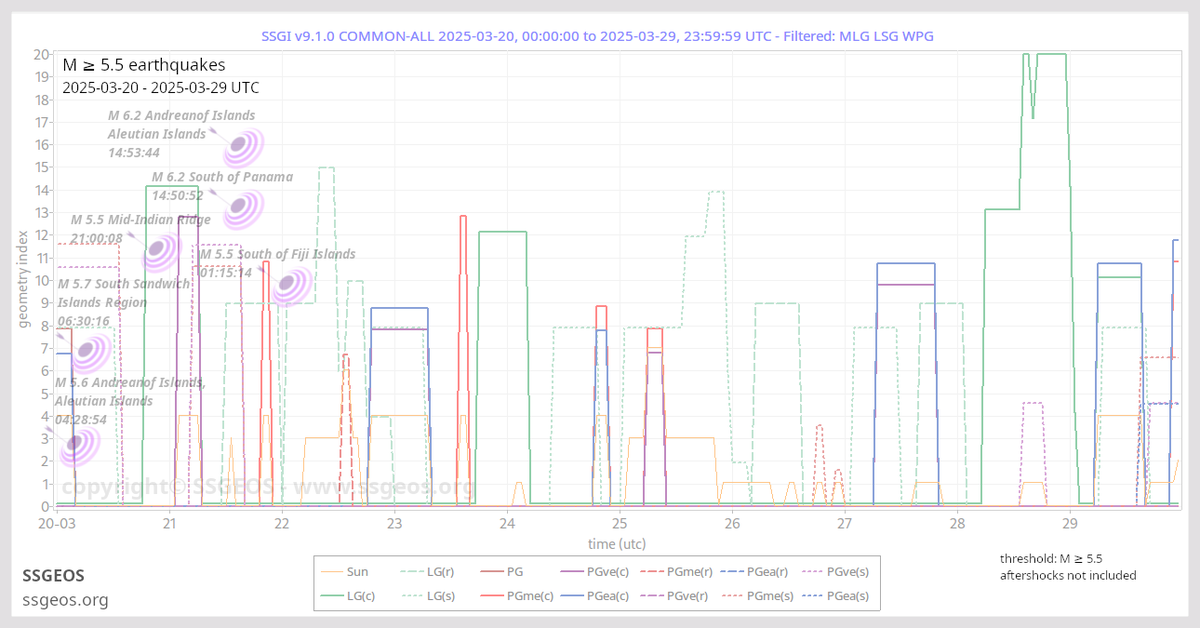The image size is (1200, 628).
Task: Click the 'geometry index' y-axis label
Action: pos(24,281)
